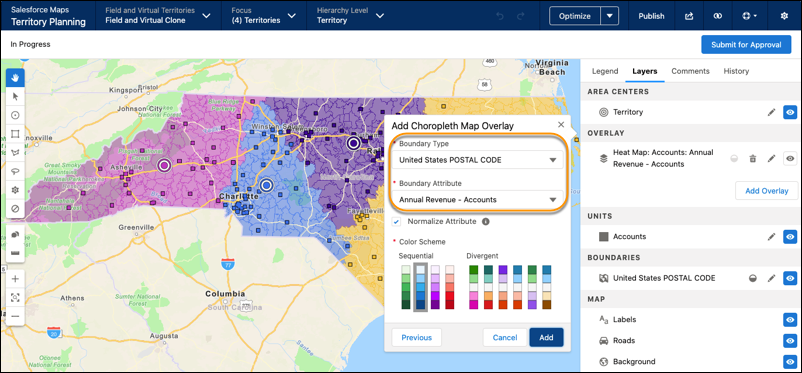
Task: Click the Normalize Attribute info icon
Action: [x=485, y=222]
